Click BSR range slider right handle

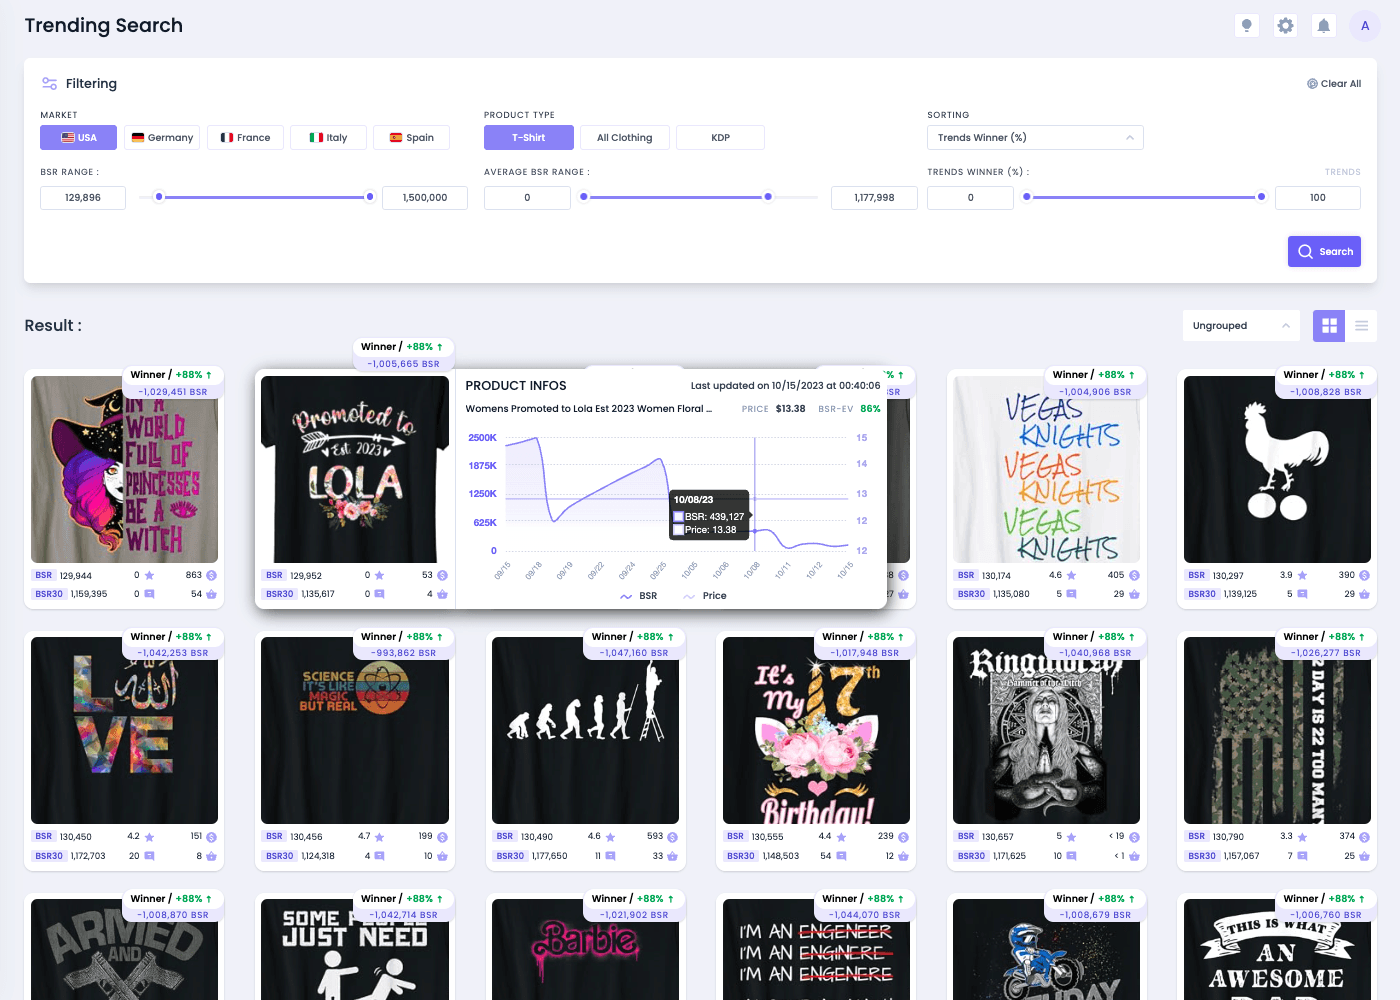[370, 197]
